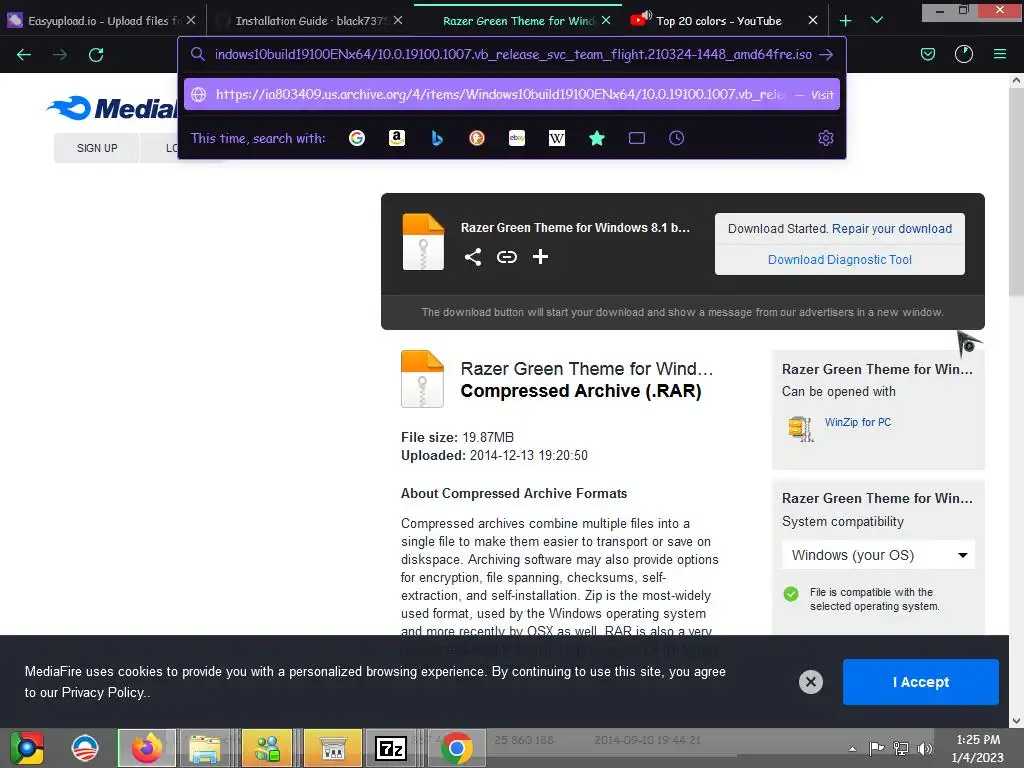Screen dimensions: 1024x768
Task: Open the Repair your download link
Action: coord(892,229)
